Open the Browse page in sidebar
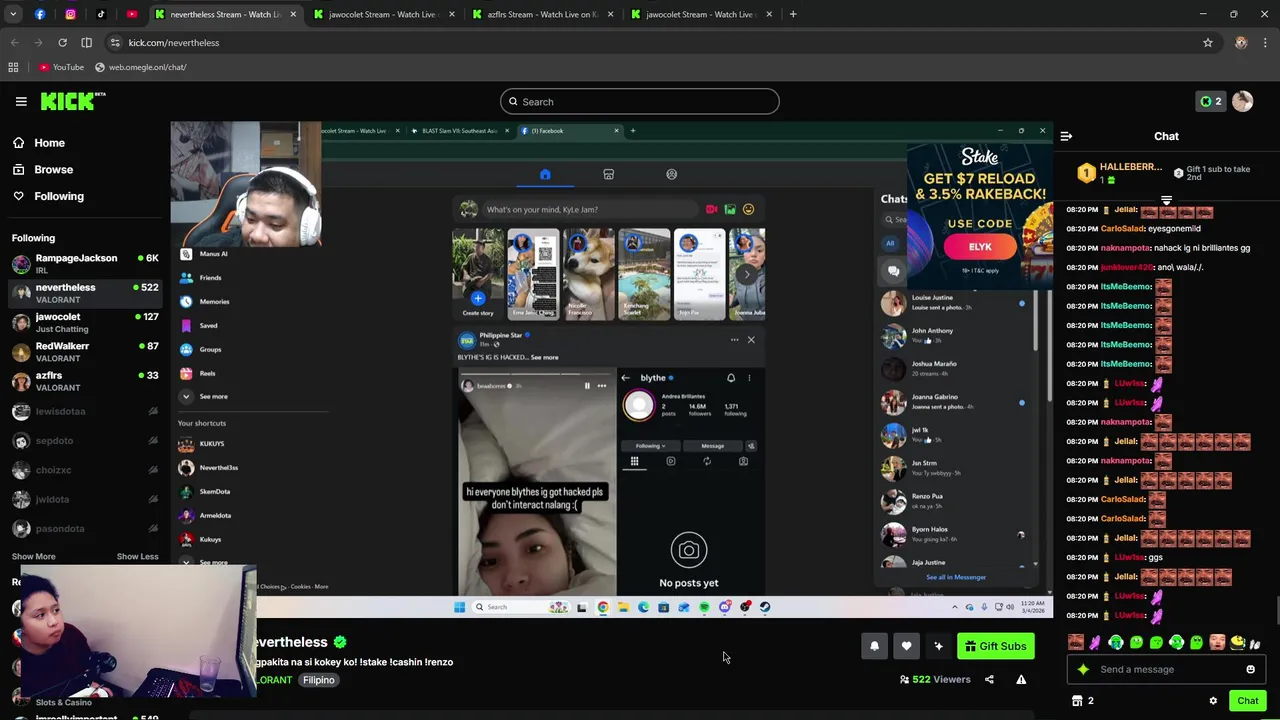The image size is (1280, 720). click(x=53, y=170)
